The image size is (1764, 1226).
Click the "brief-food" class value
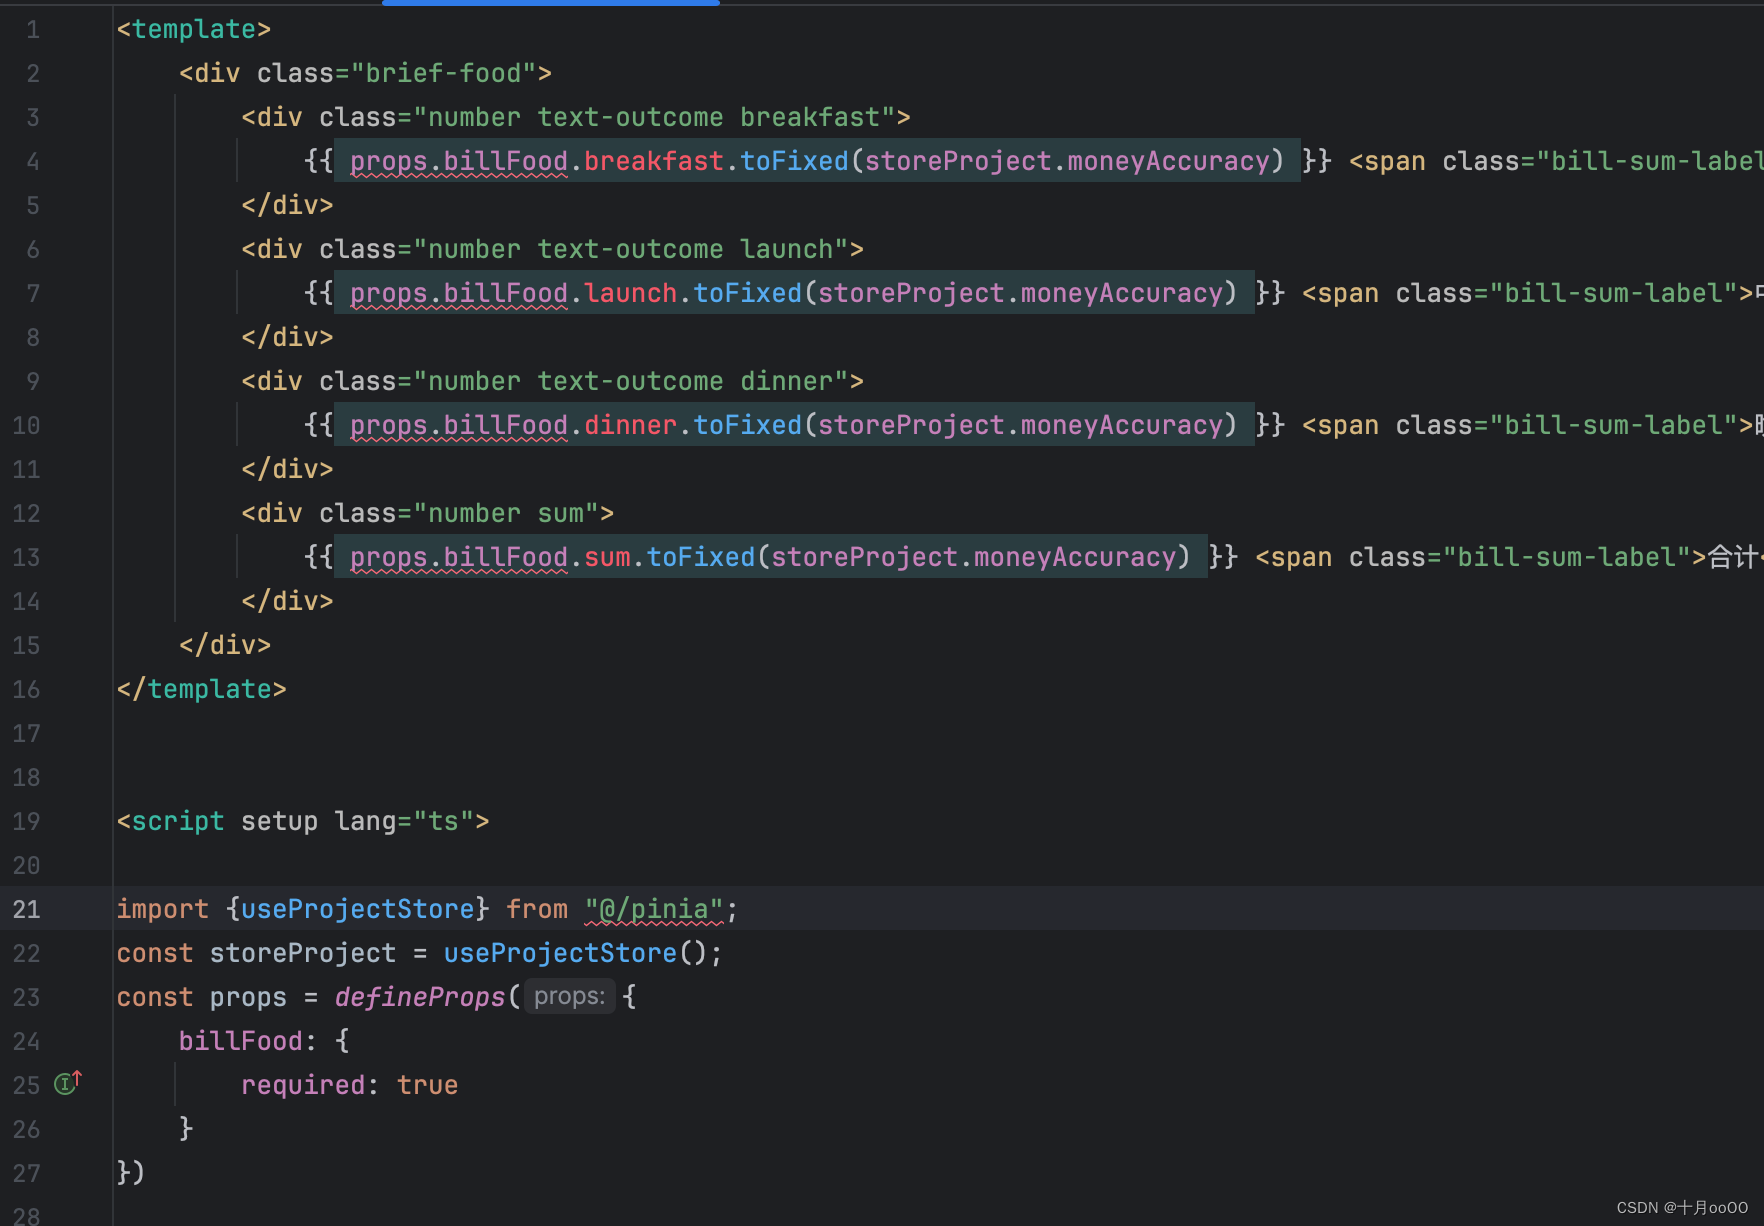click(x=443, y=73)
